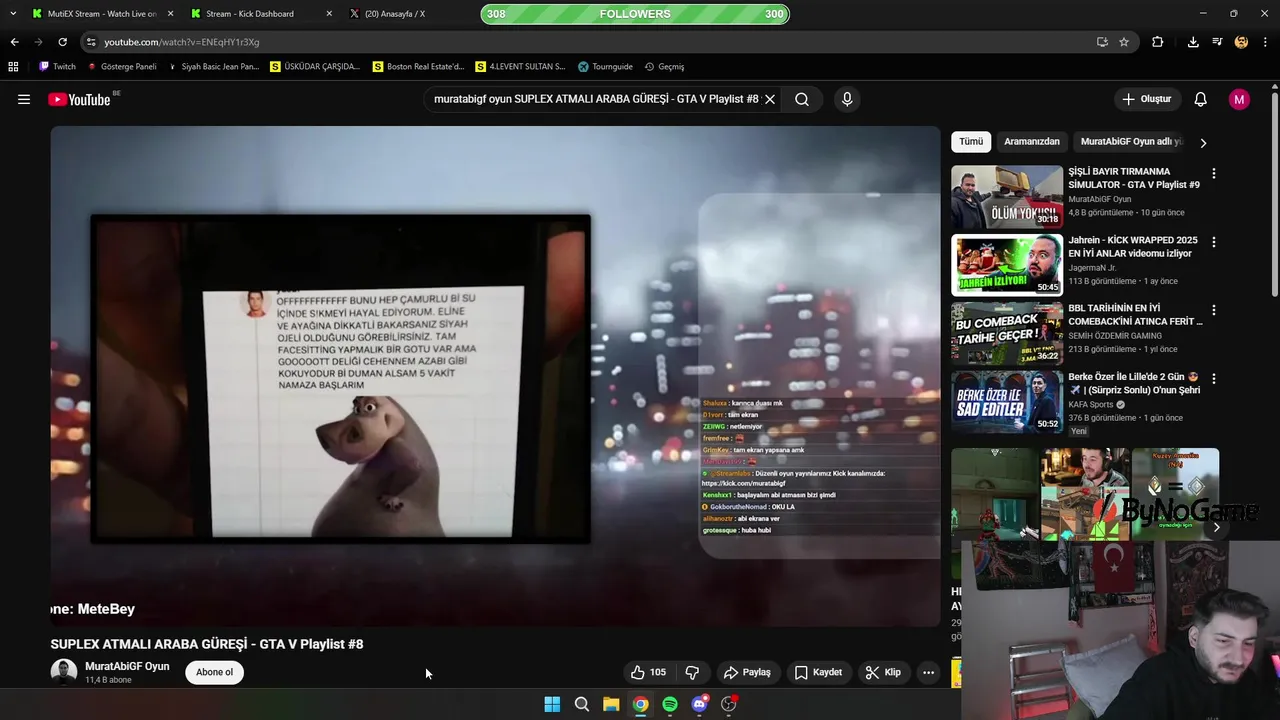Open the Geçmiş history bookmark
The height and width of the screenshot is (720, 1280).
(664, 67)
